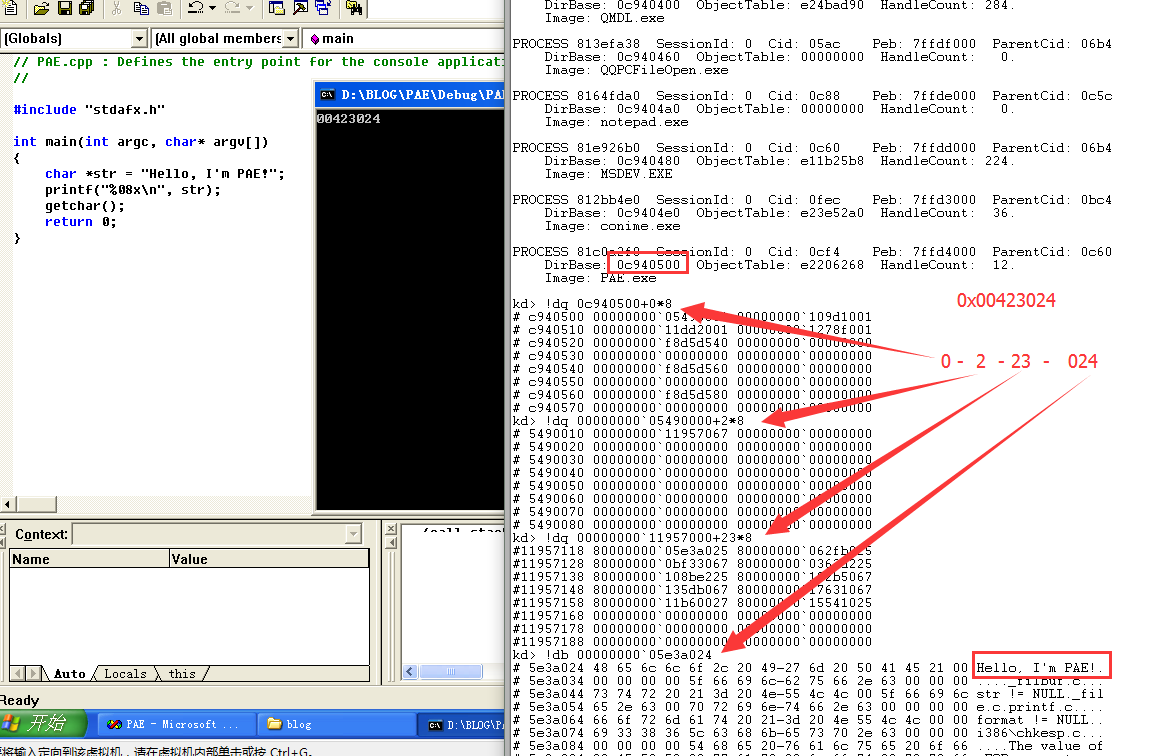1158x756 pixels.
Task: Click the 'Hello, I'm PAE!.' ASCII dump text
Action: point(1040,667)
